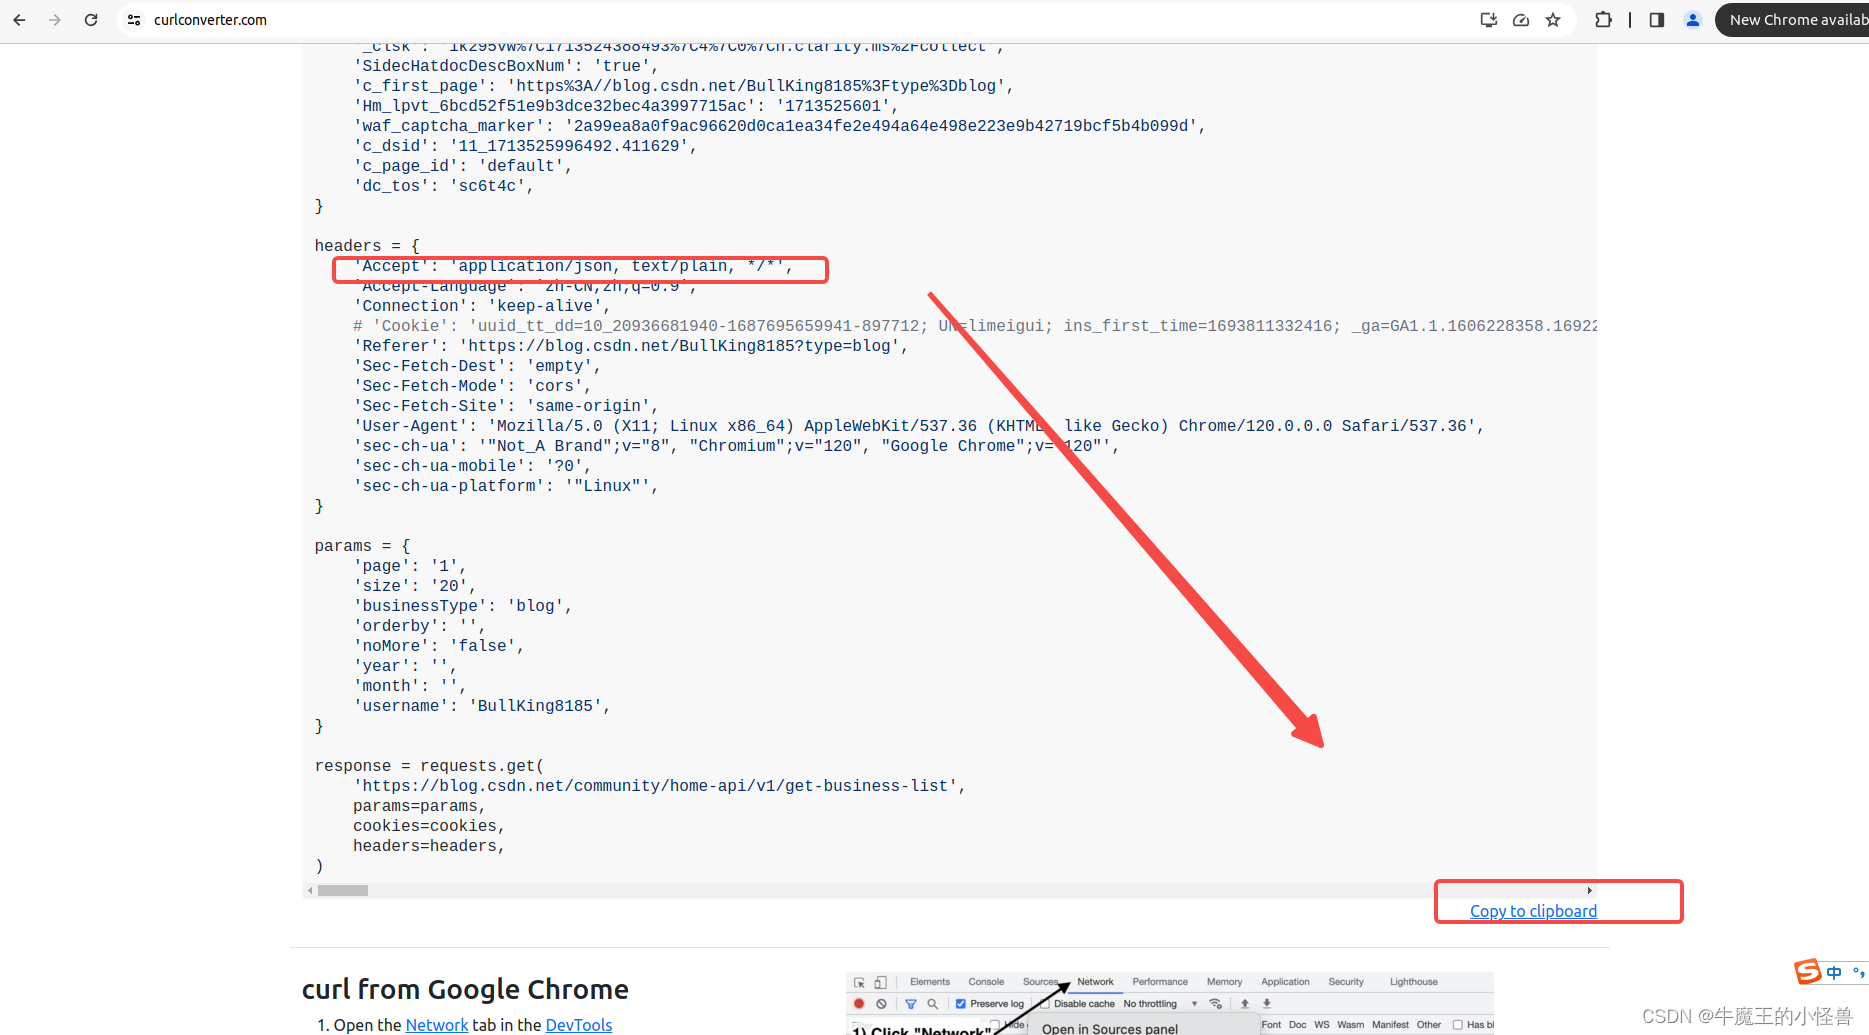Click the 'sec-ch-ua-mobile': '?0' line
The height and width of the screenshot is (1035, 1869).
point(472,466)
